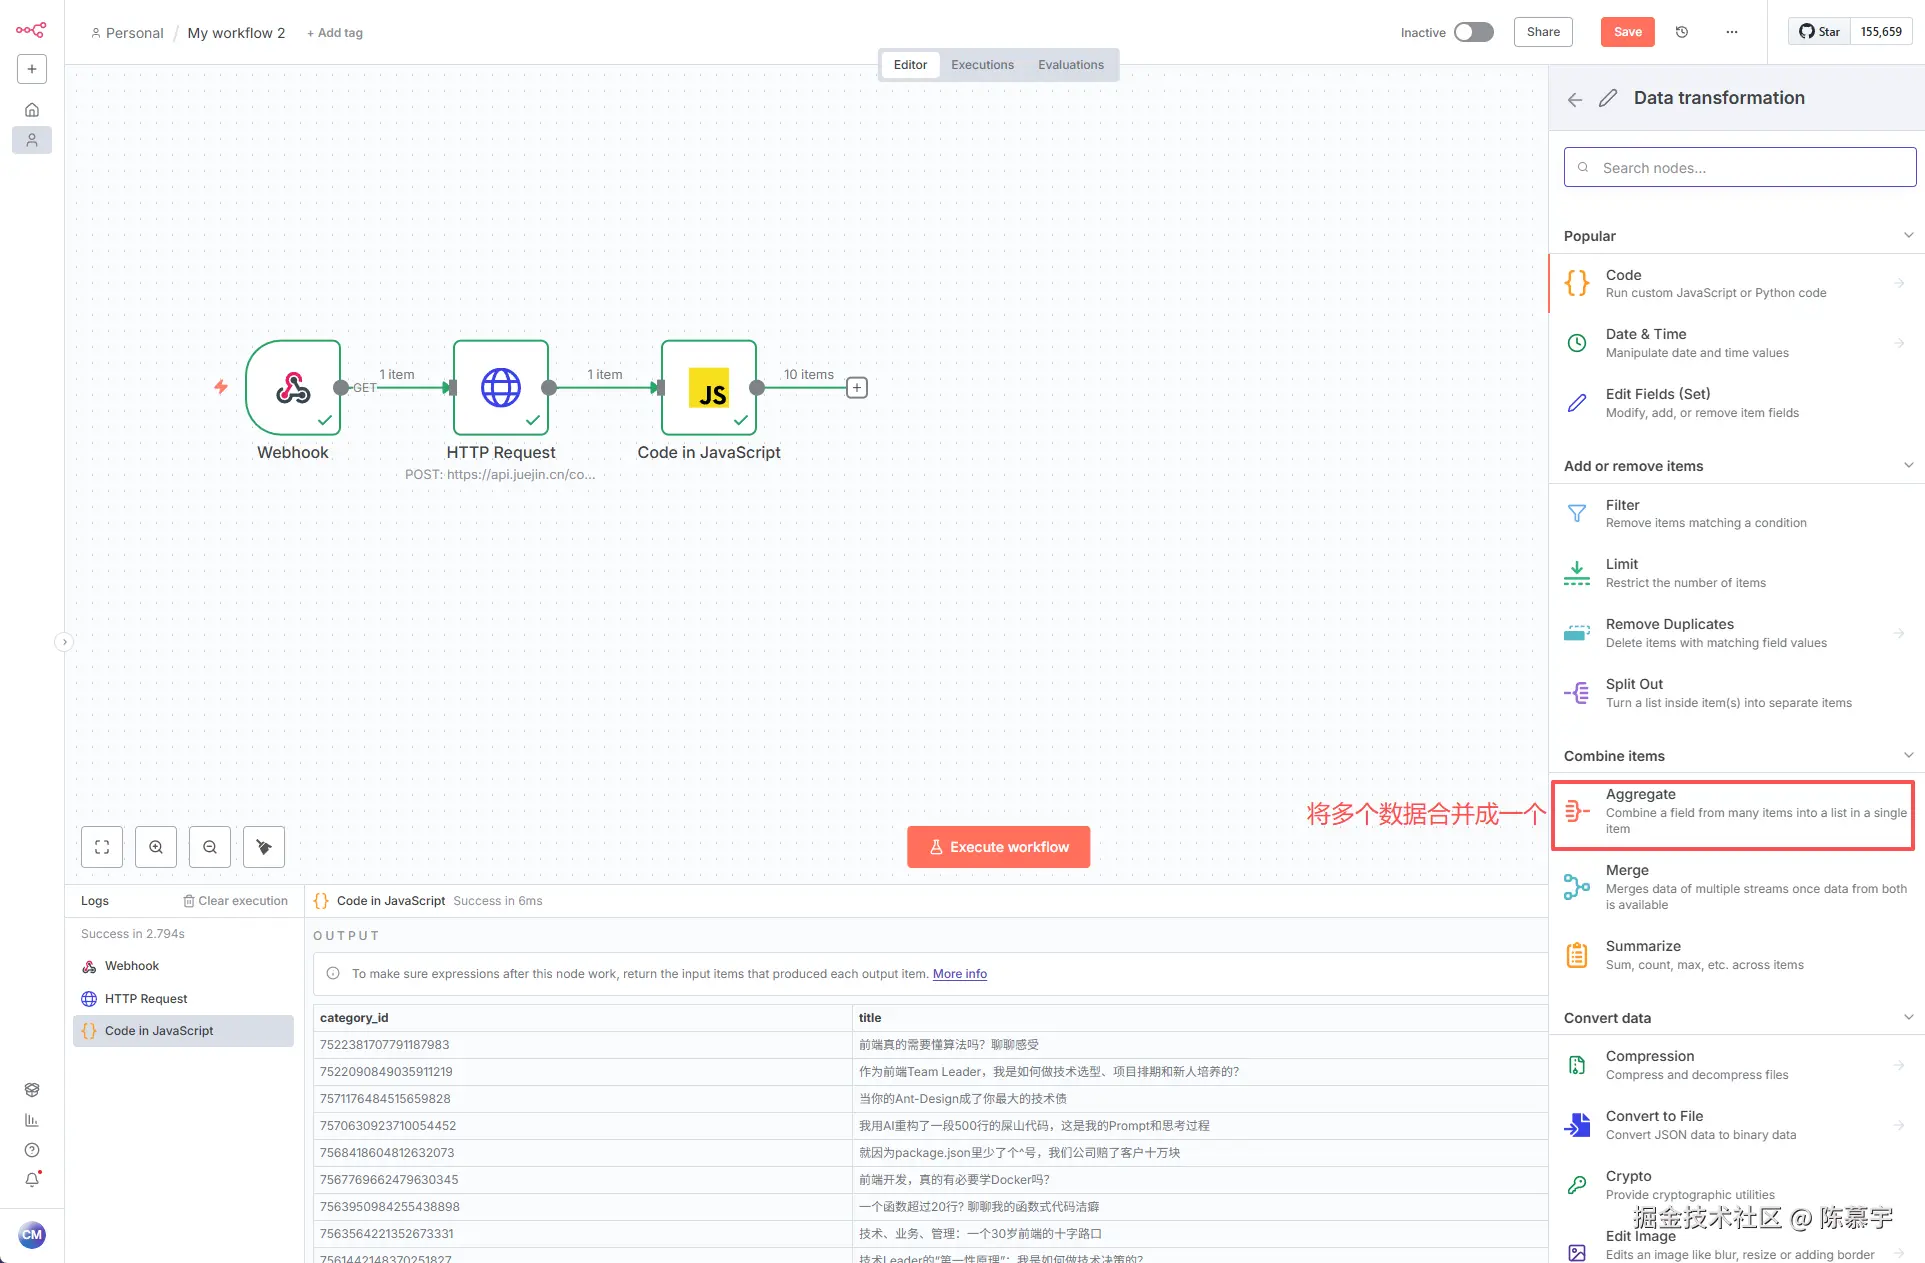
Task: Open the home page sidebar icon
Action: point(32,110)
